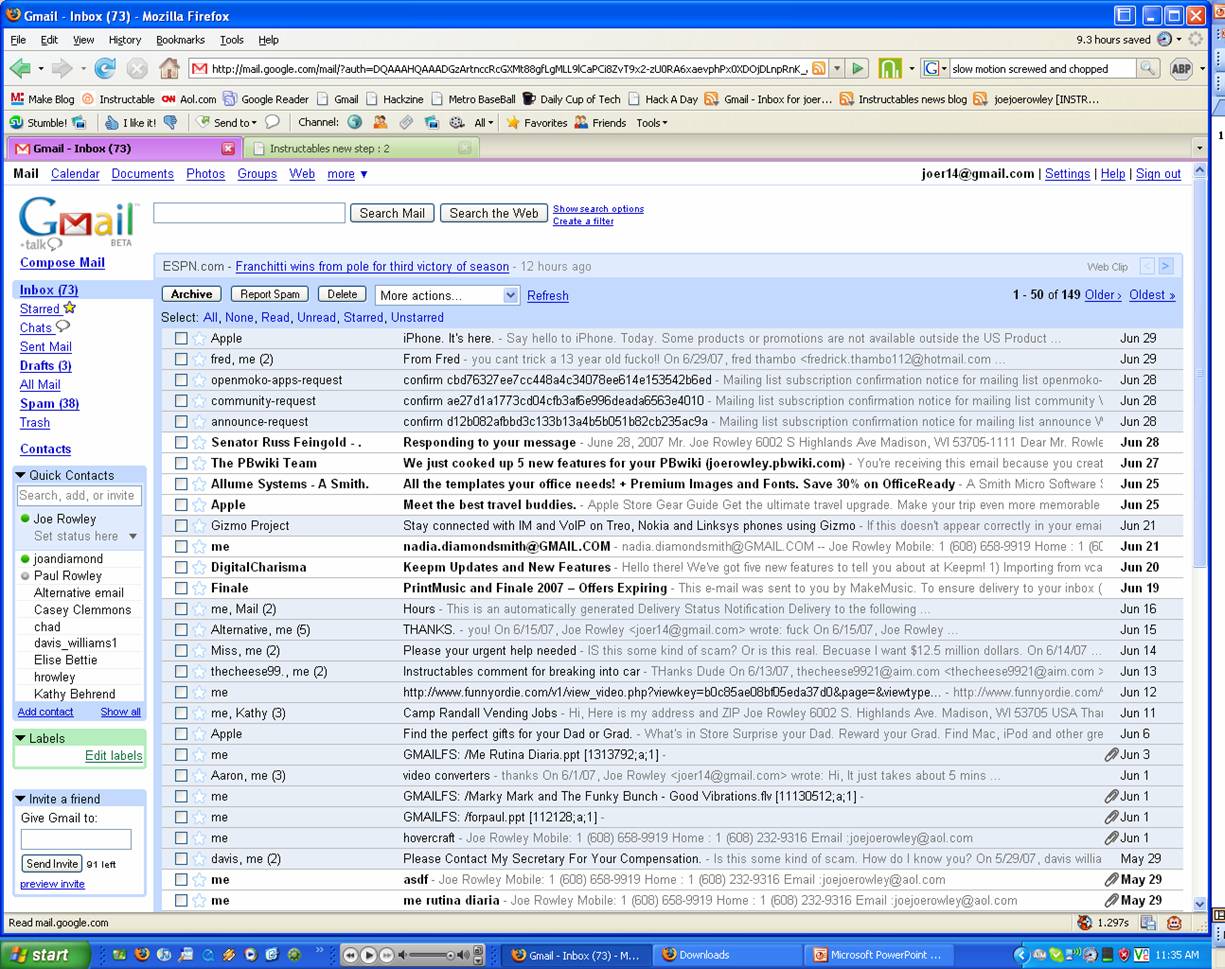Viewport: 1225px width, 969px height.
Task: Give a thumbs-down with the dislike icon
Action: (172, 122)
